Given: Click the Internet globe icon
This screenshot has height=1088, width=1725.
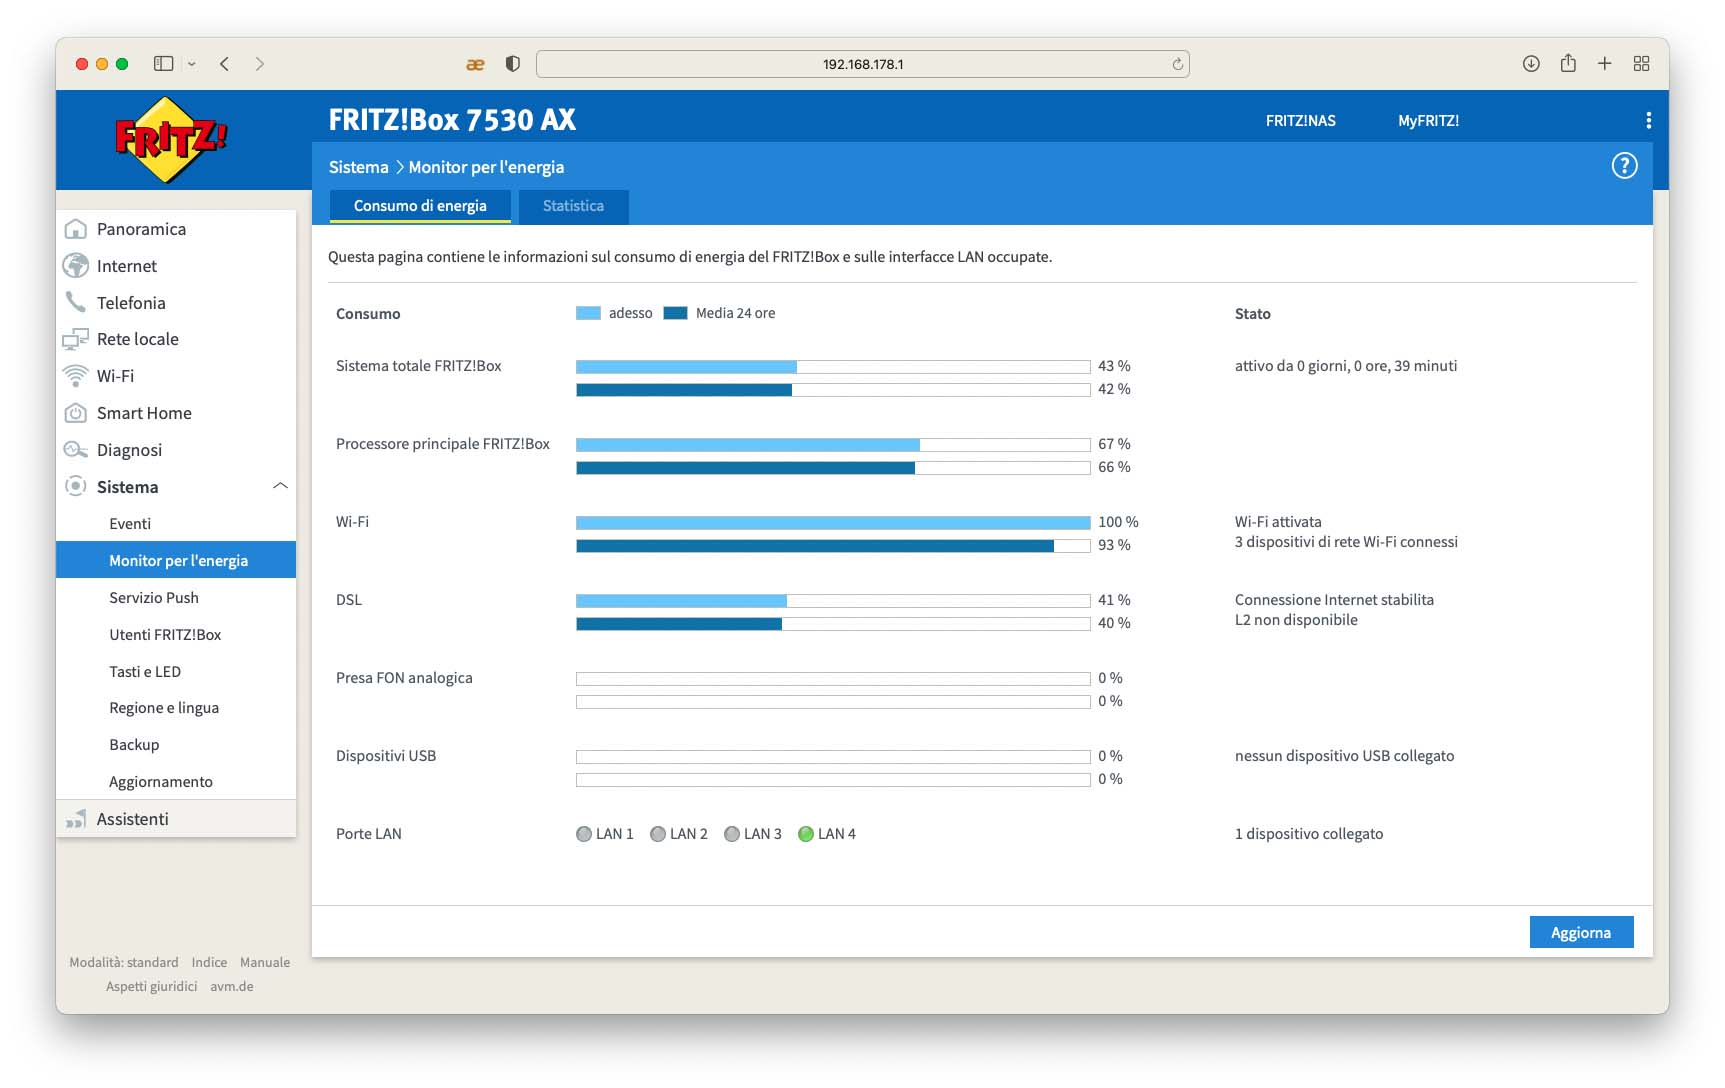Looking at the screenshot, I should tap(75, 266).
